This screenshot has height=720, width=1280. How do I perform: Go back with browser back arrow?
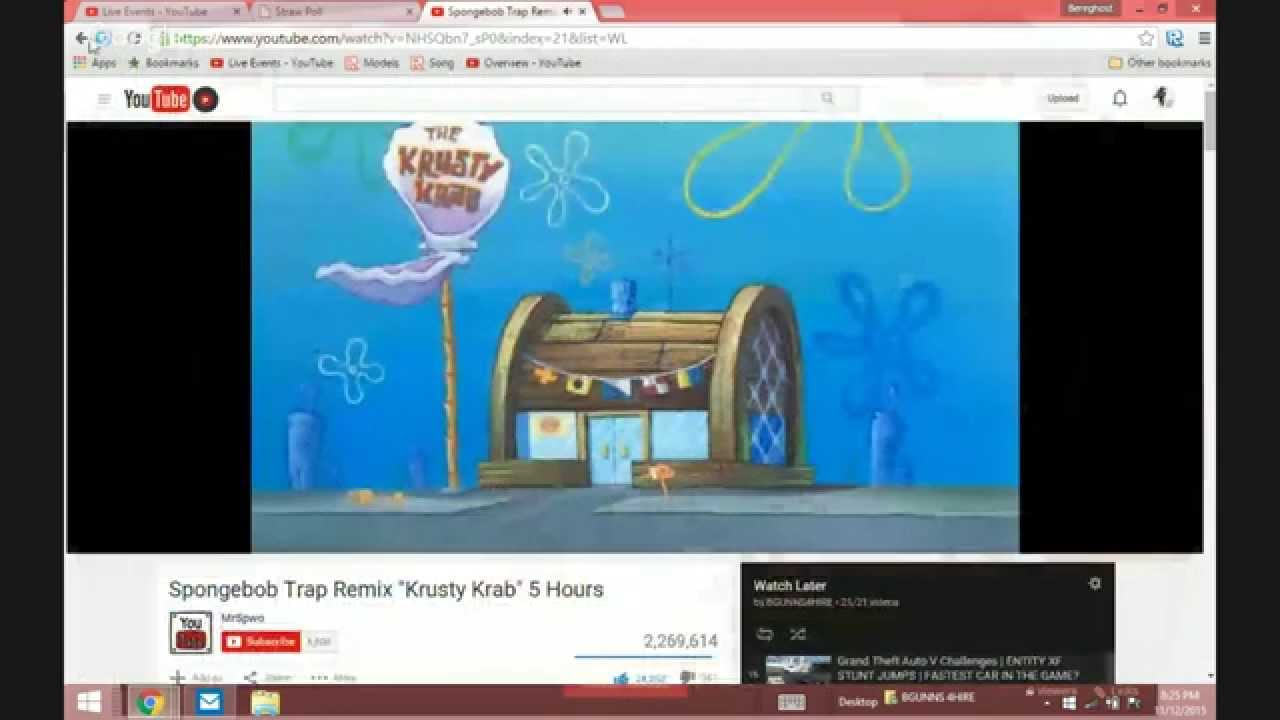coord(81,38)
